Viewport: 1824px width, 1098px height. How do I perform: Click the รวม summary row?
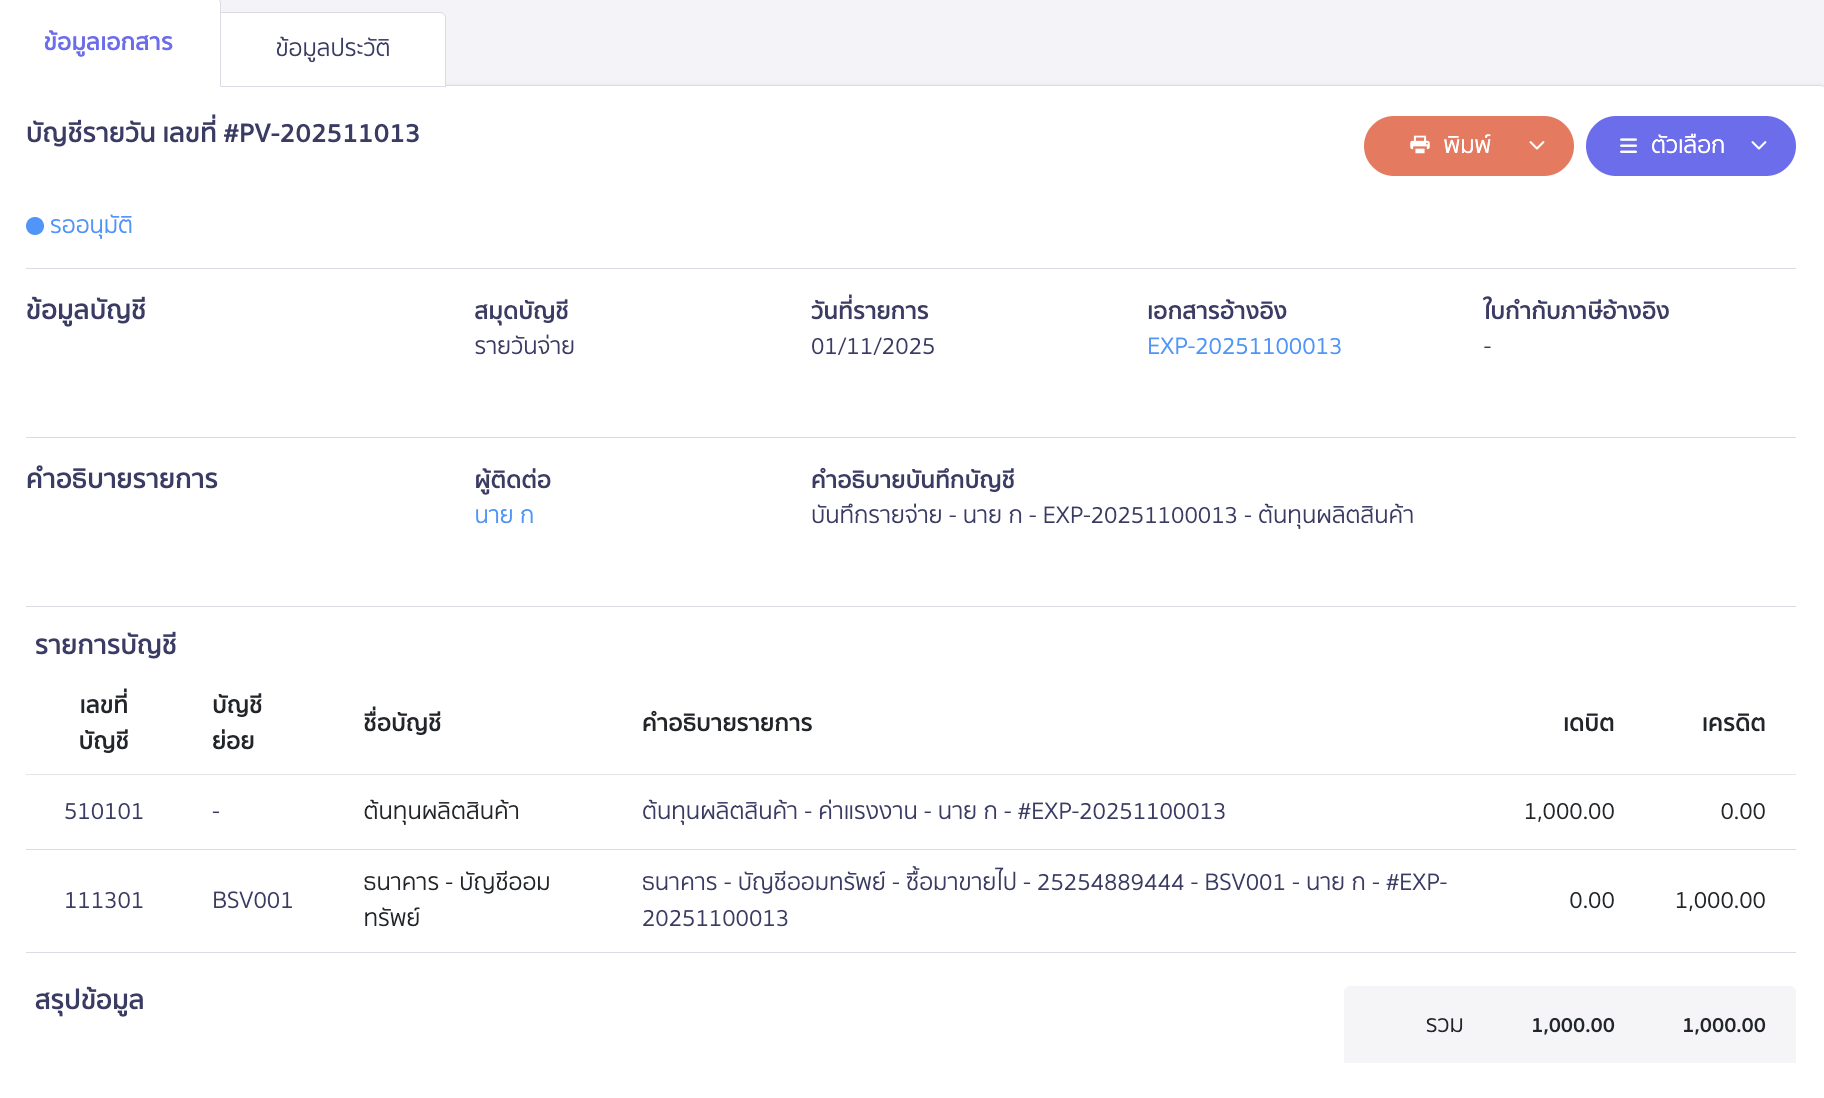tap(1444, 1024)
